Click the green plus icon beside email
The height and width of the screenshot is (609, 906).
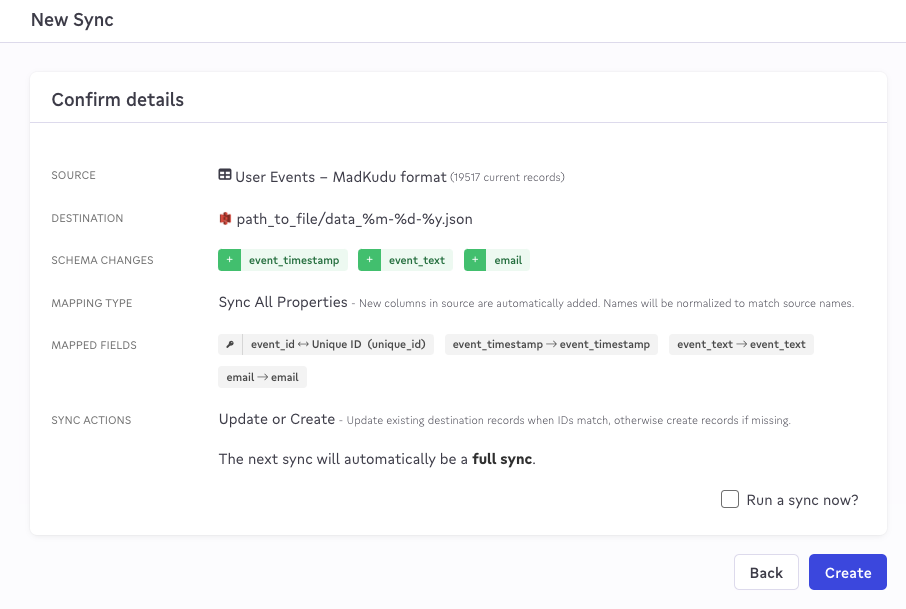coord(475,260)
